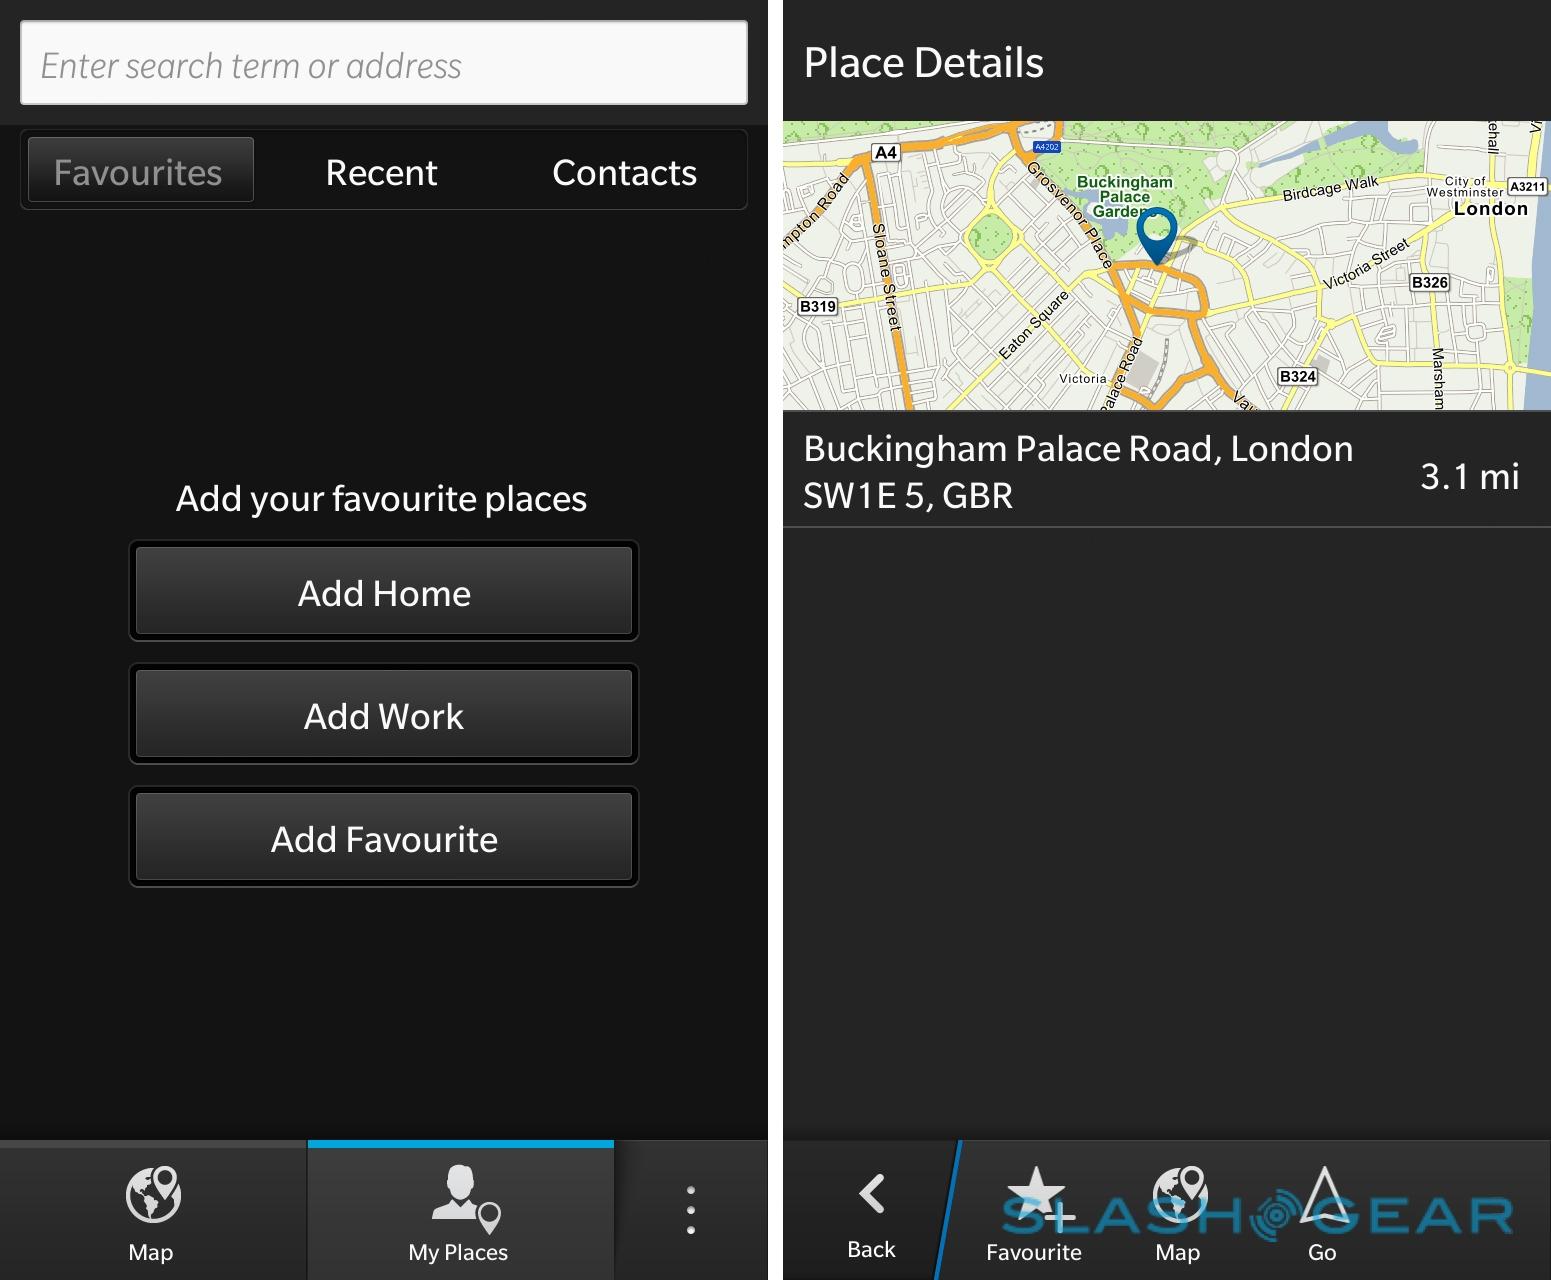Image resolution: width=1551 pixels, height=1280 pixels.
Task: Open the Map globe icon in left bar
Action: click(x=152, y=1194)
